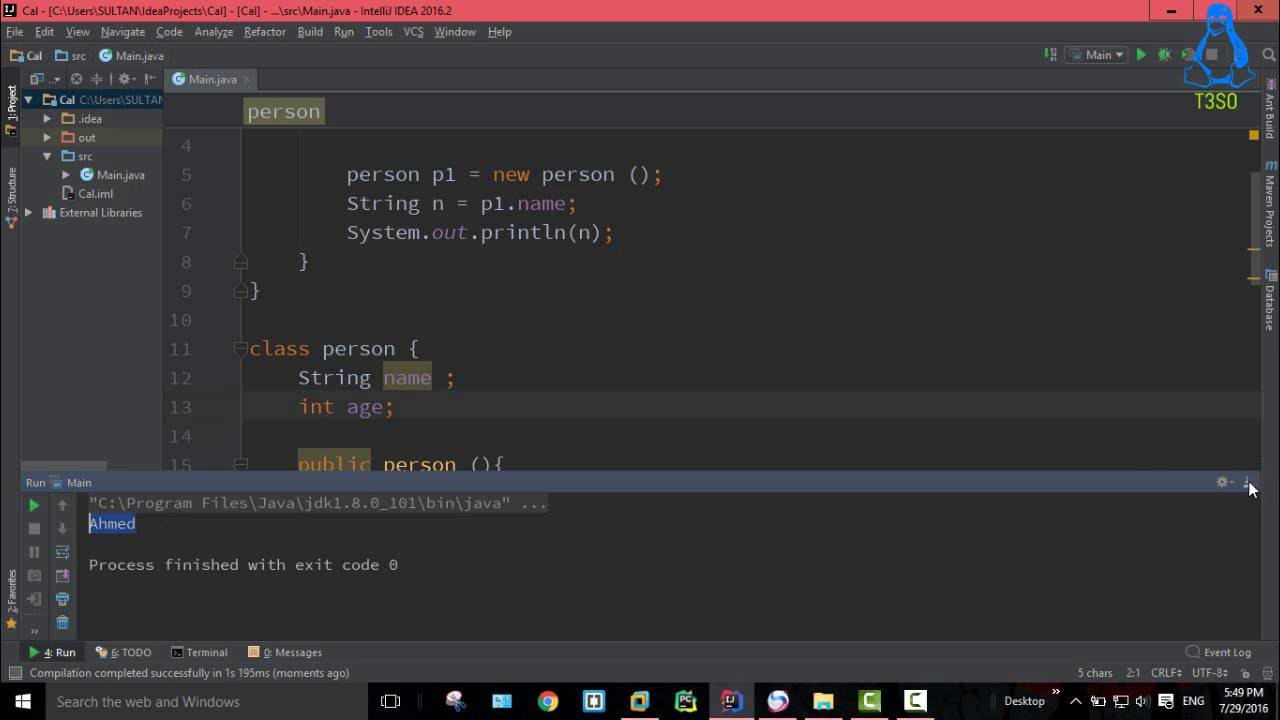
Task: Open the Refactor menu
Action: pyautogui.click(x=265, y=32)
